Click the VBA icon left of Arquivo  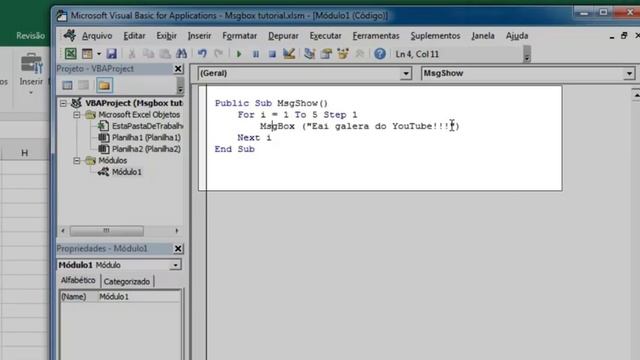pos(69,36)
